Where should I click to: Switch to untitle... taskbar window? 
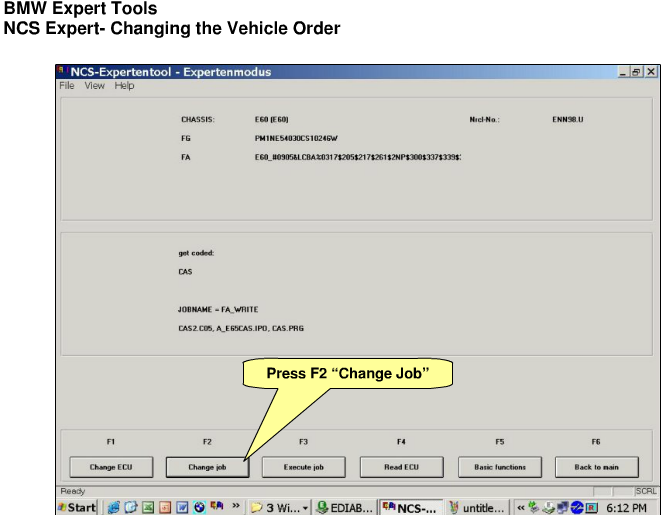click(477, 507)
